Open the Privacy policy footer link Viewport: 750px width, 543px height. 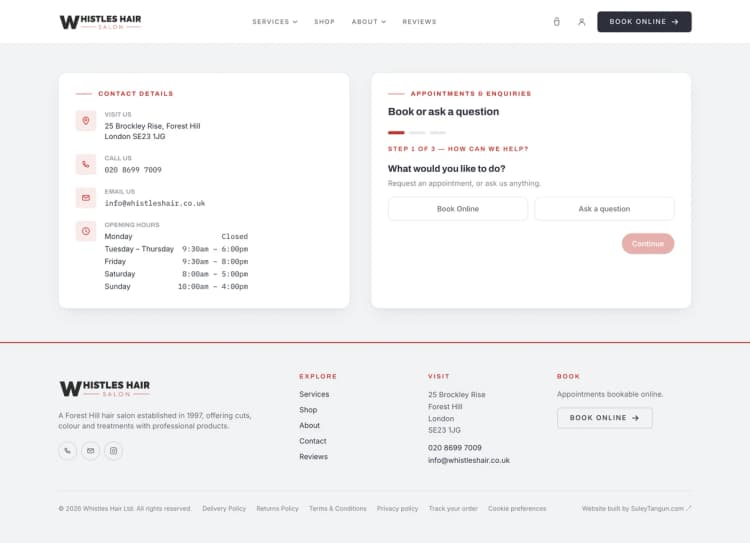point(397,509)
